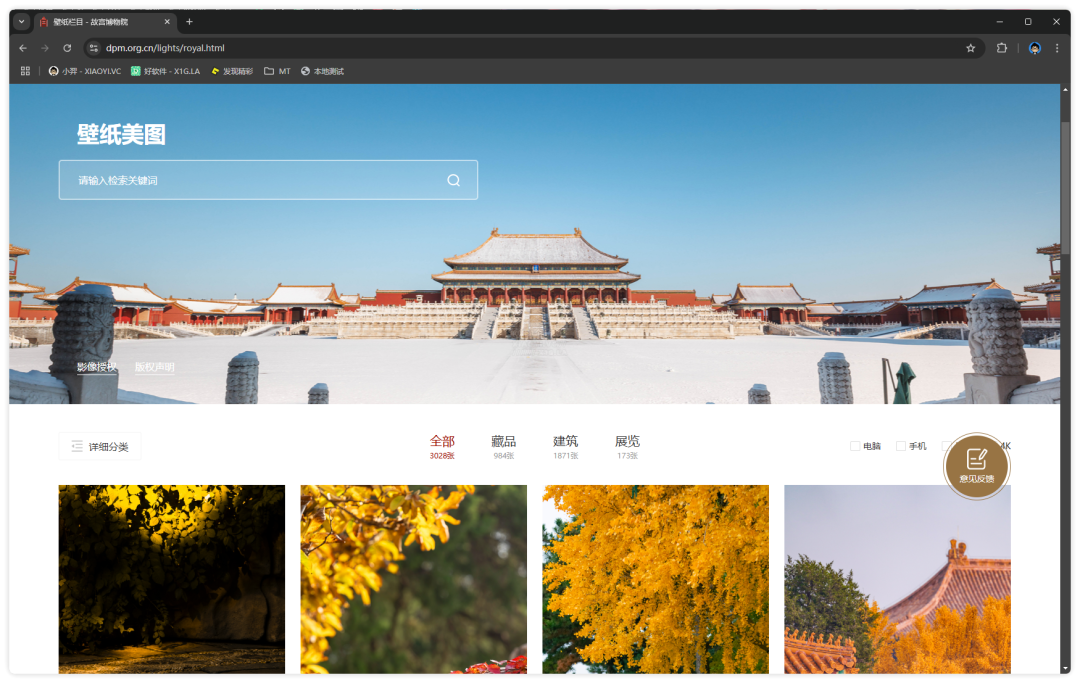Screen dimensions: 1080x683
Task: Check the 电脑 filter checkbox
Action: click(855, 446)
